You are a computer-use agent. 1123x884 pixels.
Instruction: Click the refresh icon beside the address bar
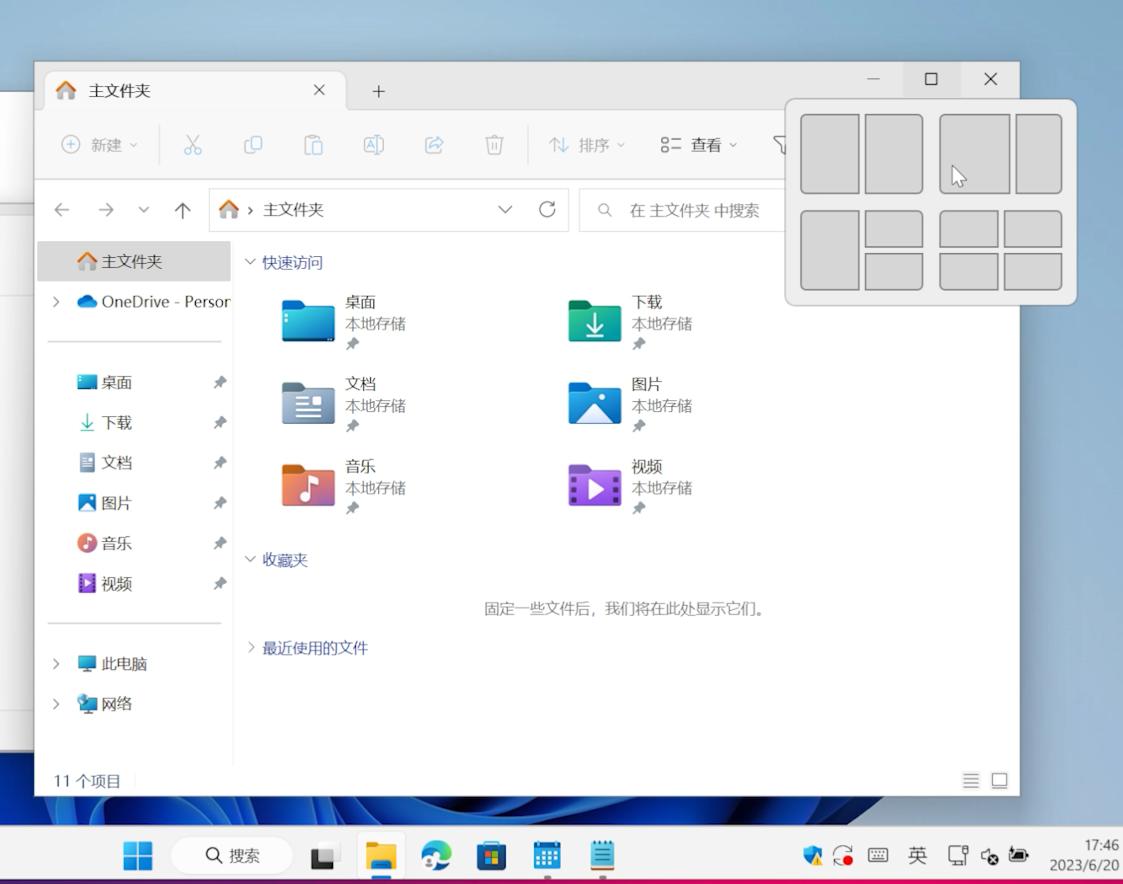pyautogui.click(x=547, y=210)
